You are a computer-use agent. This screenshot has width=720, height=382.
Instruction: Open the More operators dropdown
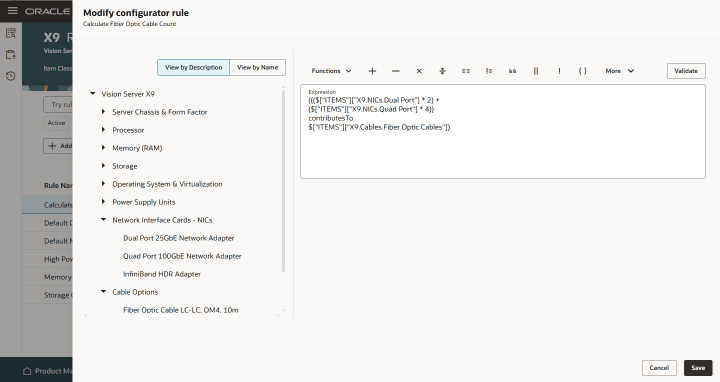(x=619, y=71)
